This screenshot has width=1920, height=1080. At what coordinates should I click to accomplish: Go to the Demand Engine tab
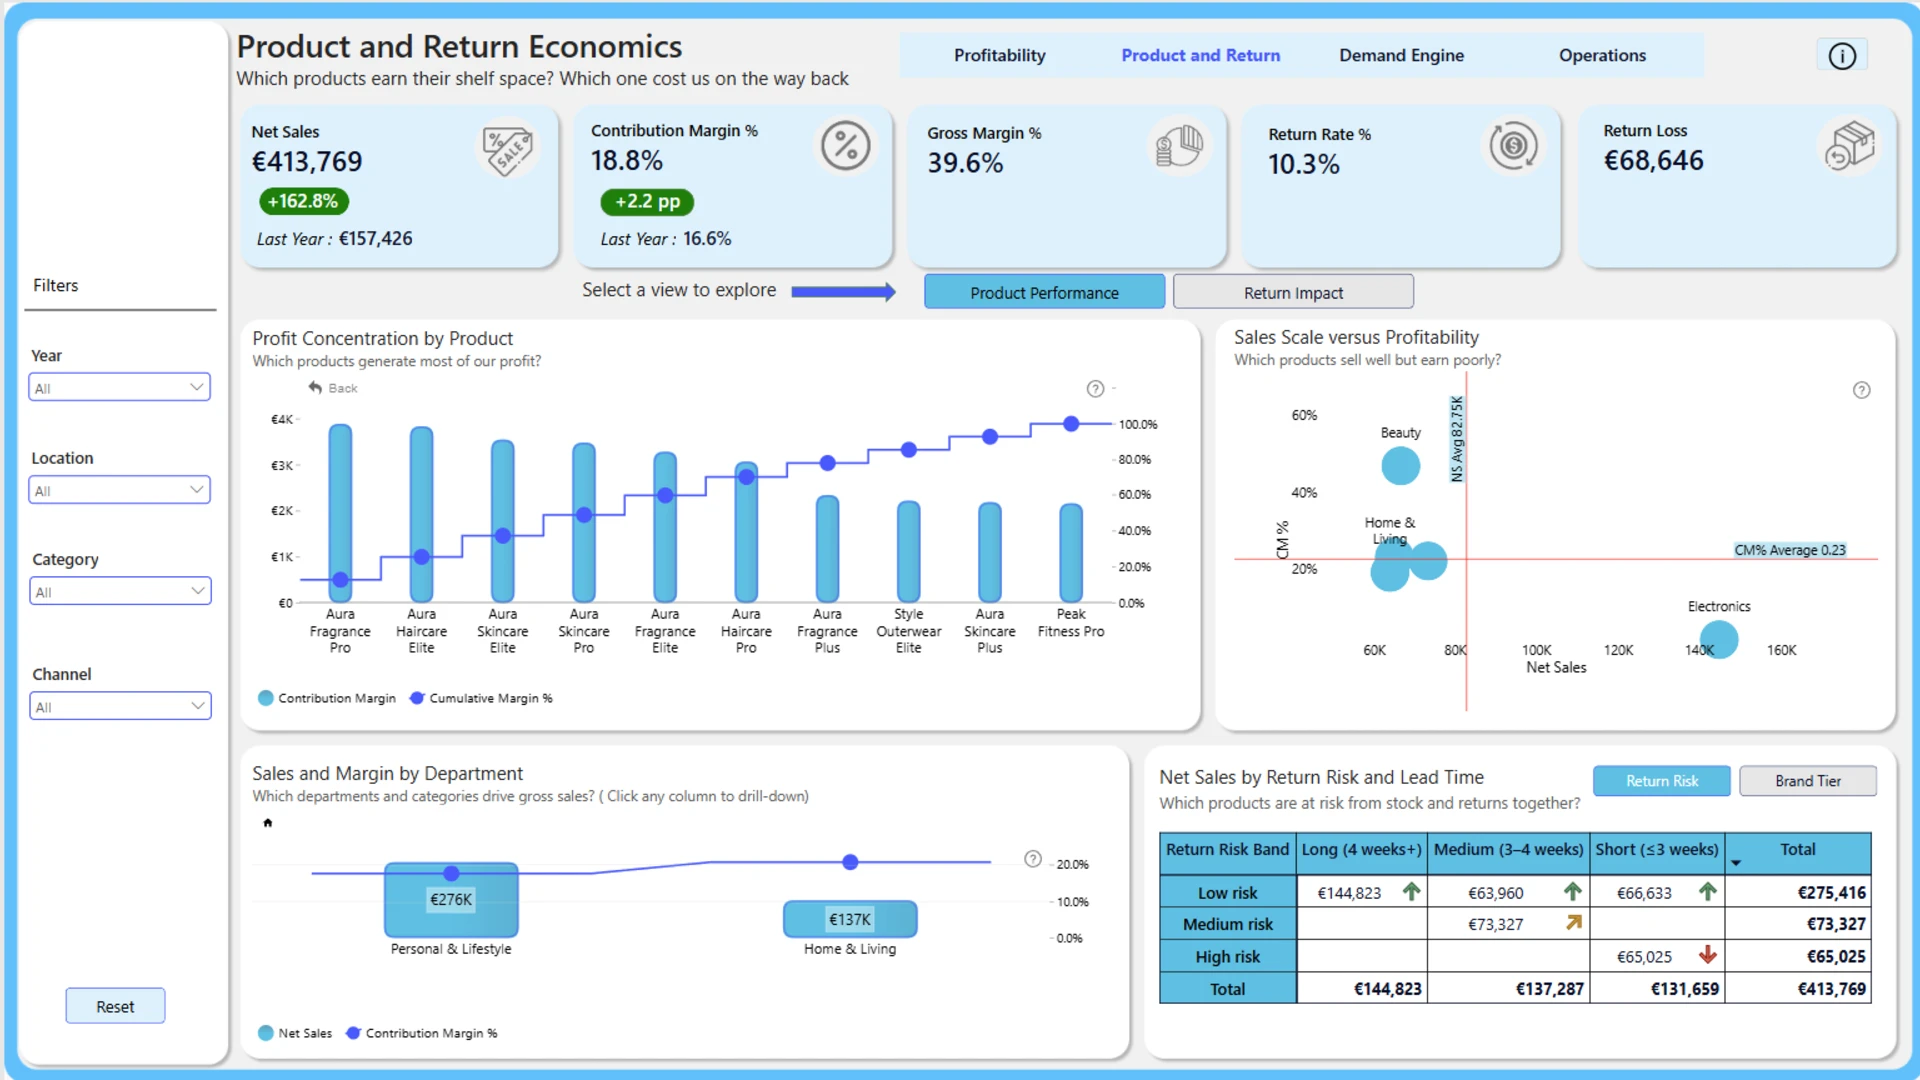pos(1401,55)
